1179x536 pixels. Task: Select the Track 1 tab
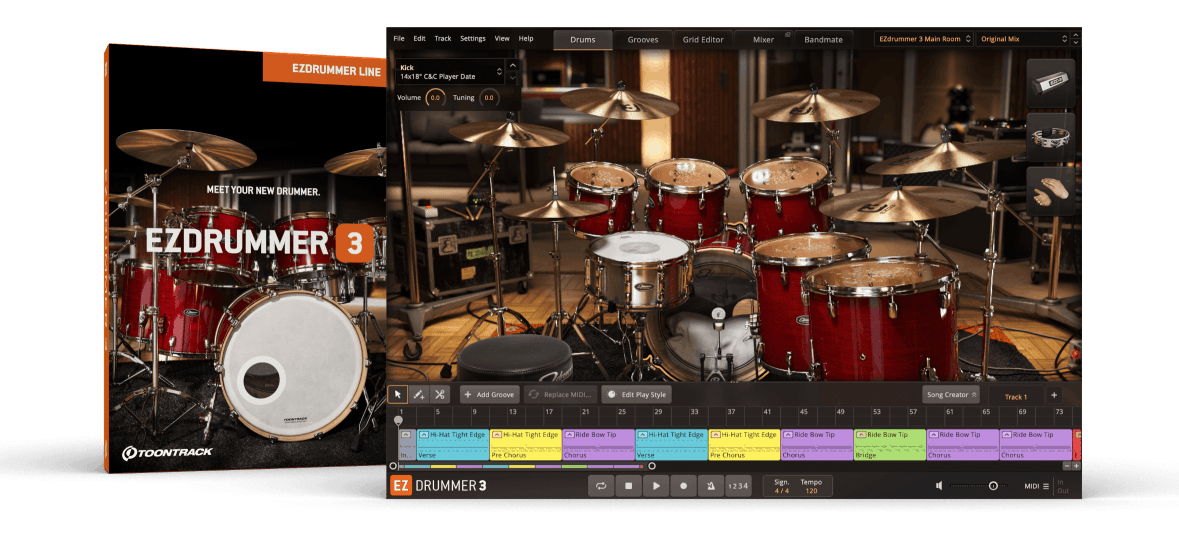coord(1015,397)
